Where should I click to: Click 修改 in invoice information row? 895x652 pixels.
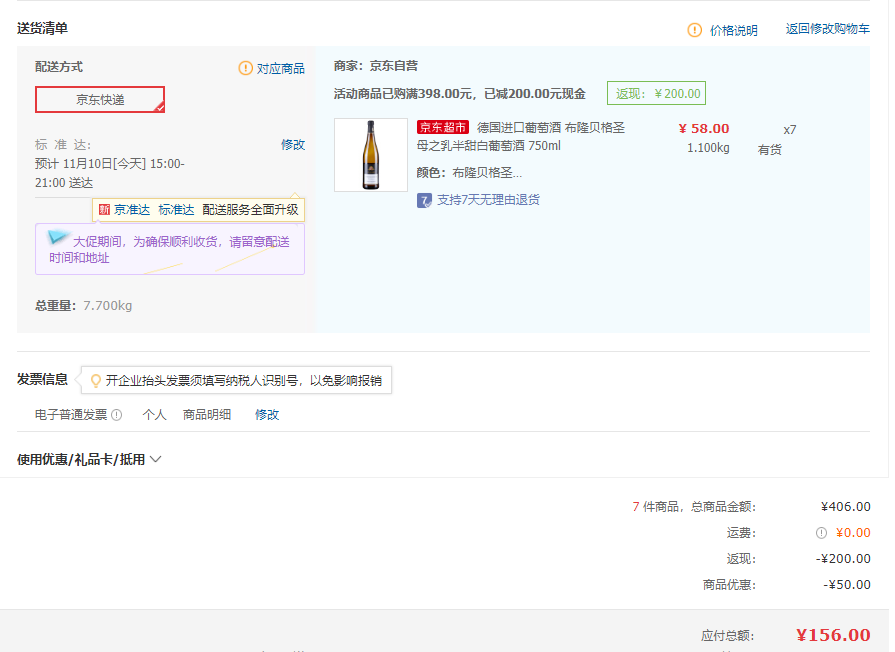coord(267,414)
